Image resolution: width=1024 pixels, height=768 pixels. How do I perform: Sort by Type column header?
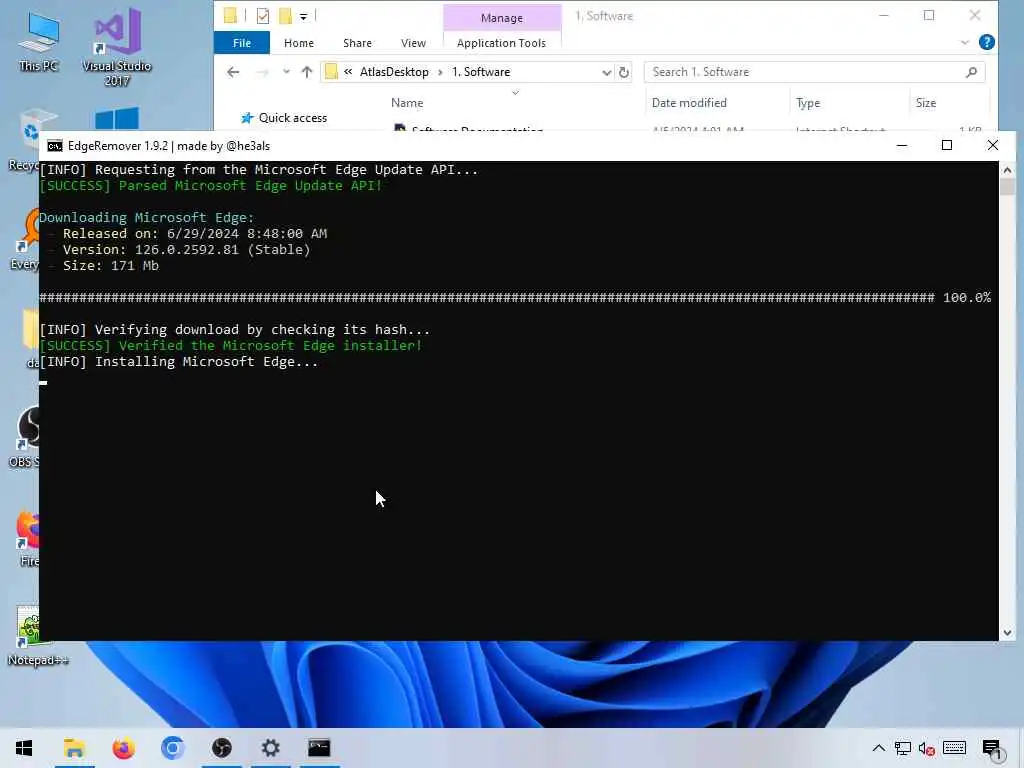(x=808, y=103)
